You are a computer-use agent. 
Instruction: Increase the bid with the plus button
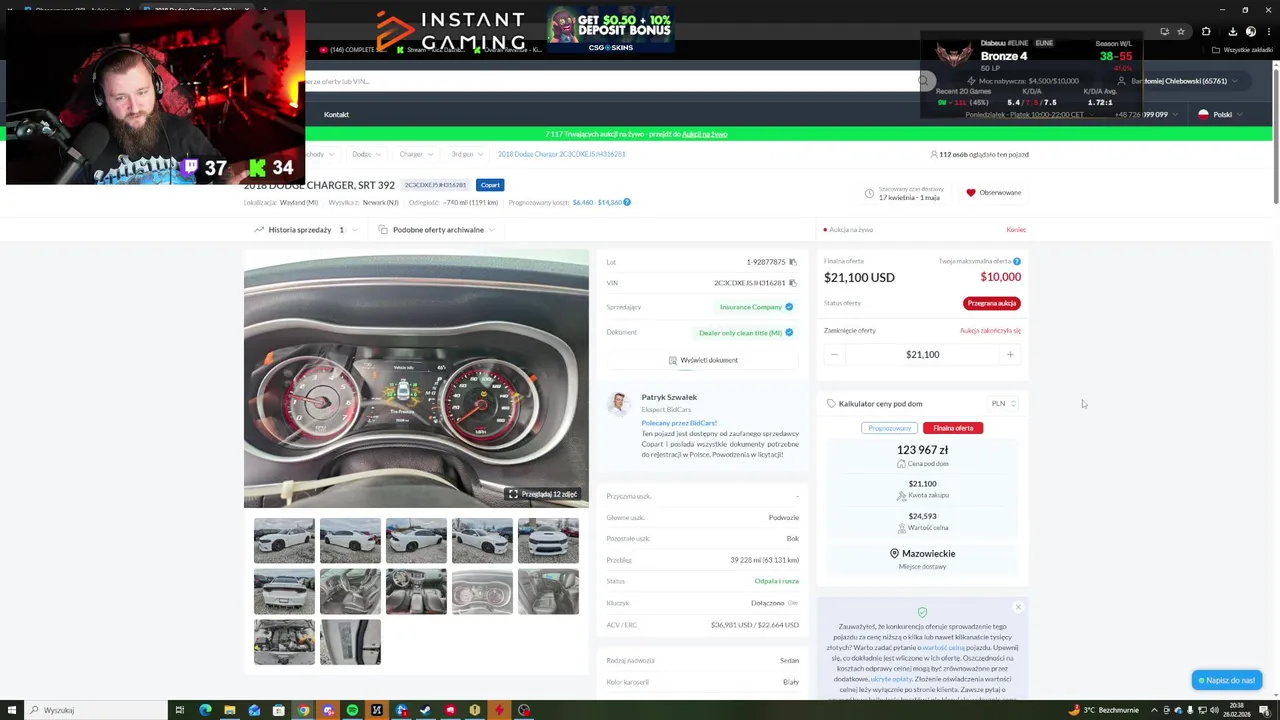tap(1010, 354)
